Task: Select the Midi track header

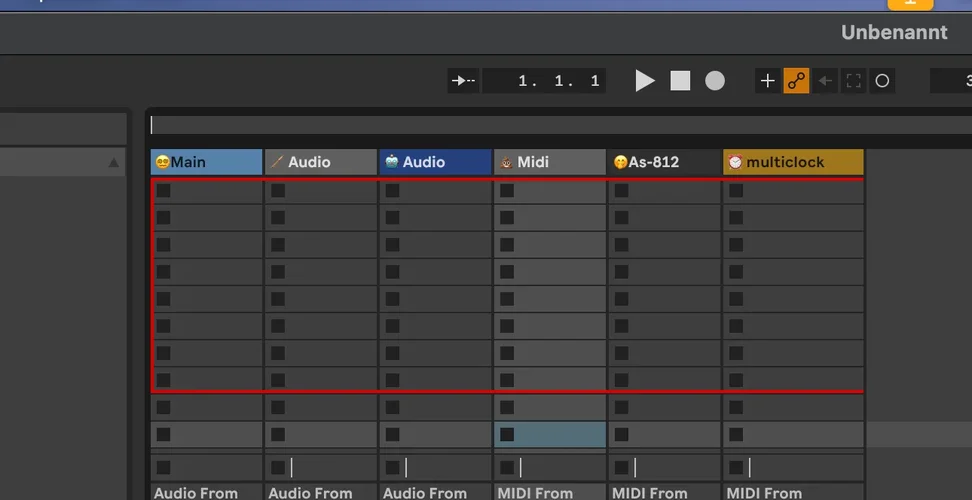Action: point(549,162)
